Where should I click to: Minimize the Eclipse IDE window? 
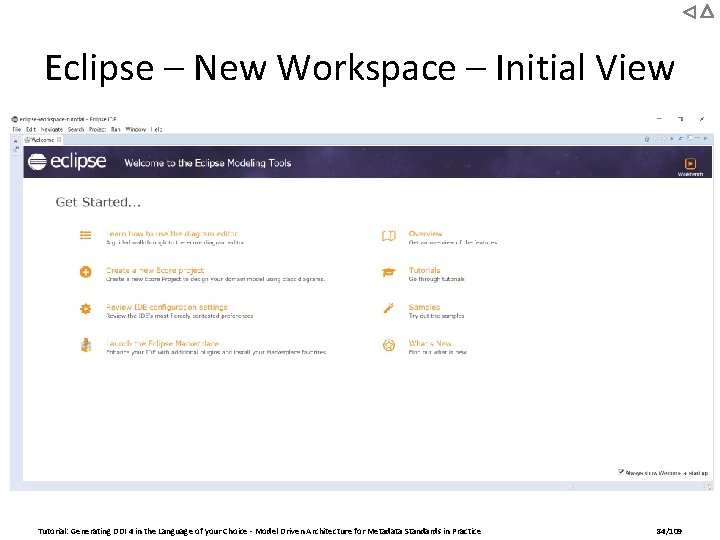click(x=659, y=119)
